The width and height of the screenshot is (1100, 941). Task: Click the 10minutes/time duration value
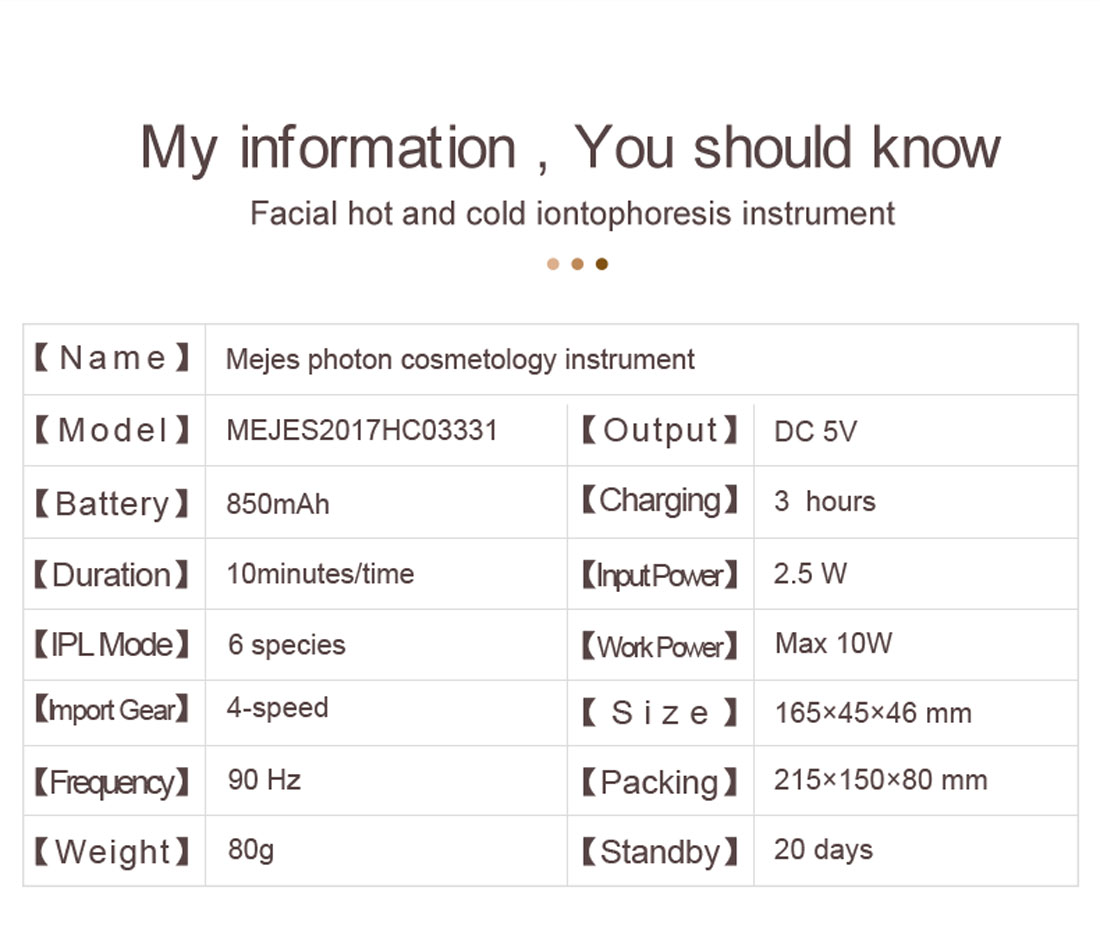pyautogui.click(x=320, y=574)
